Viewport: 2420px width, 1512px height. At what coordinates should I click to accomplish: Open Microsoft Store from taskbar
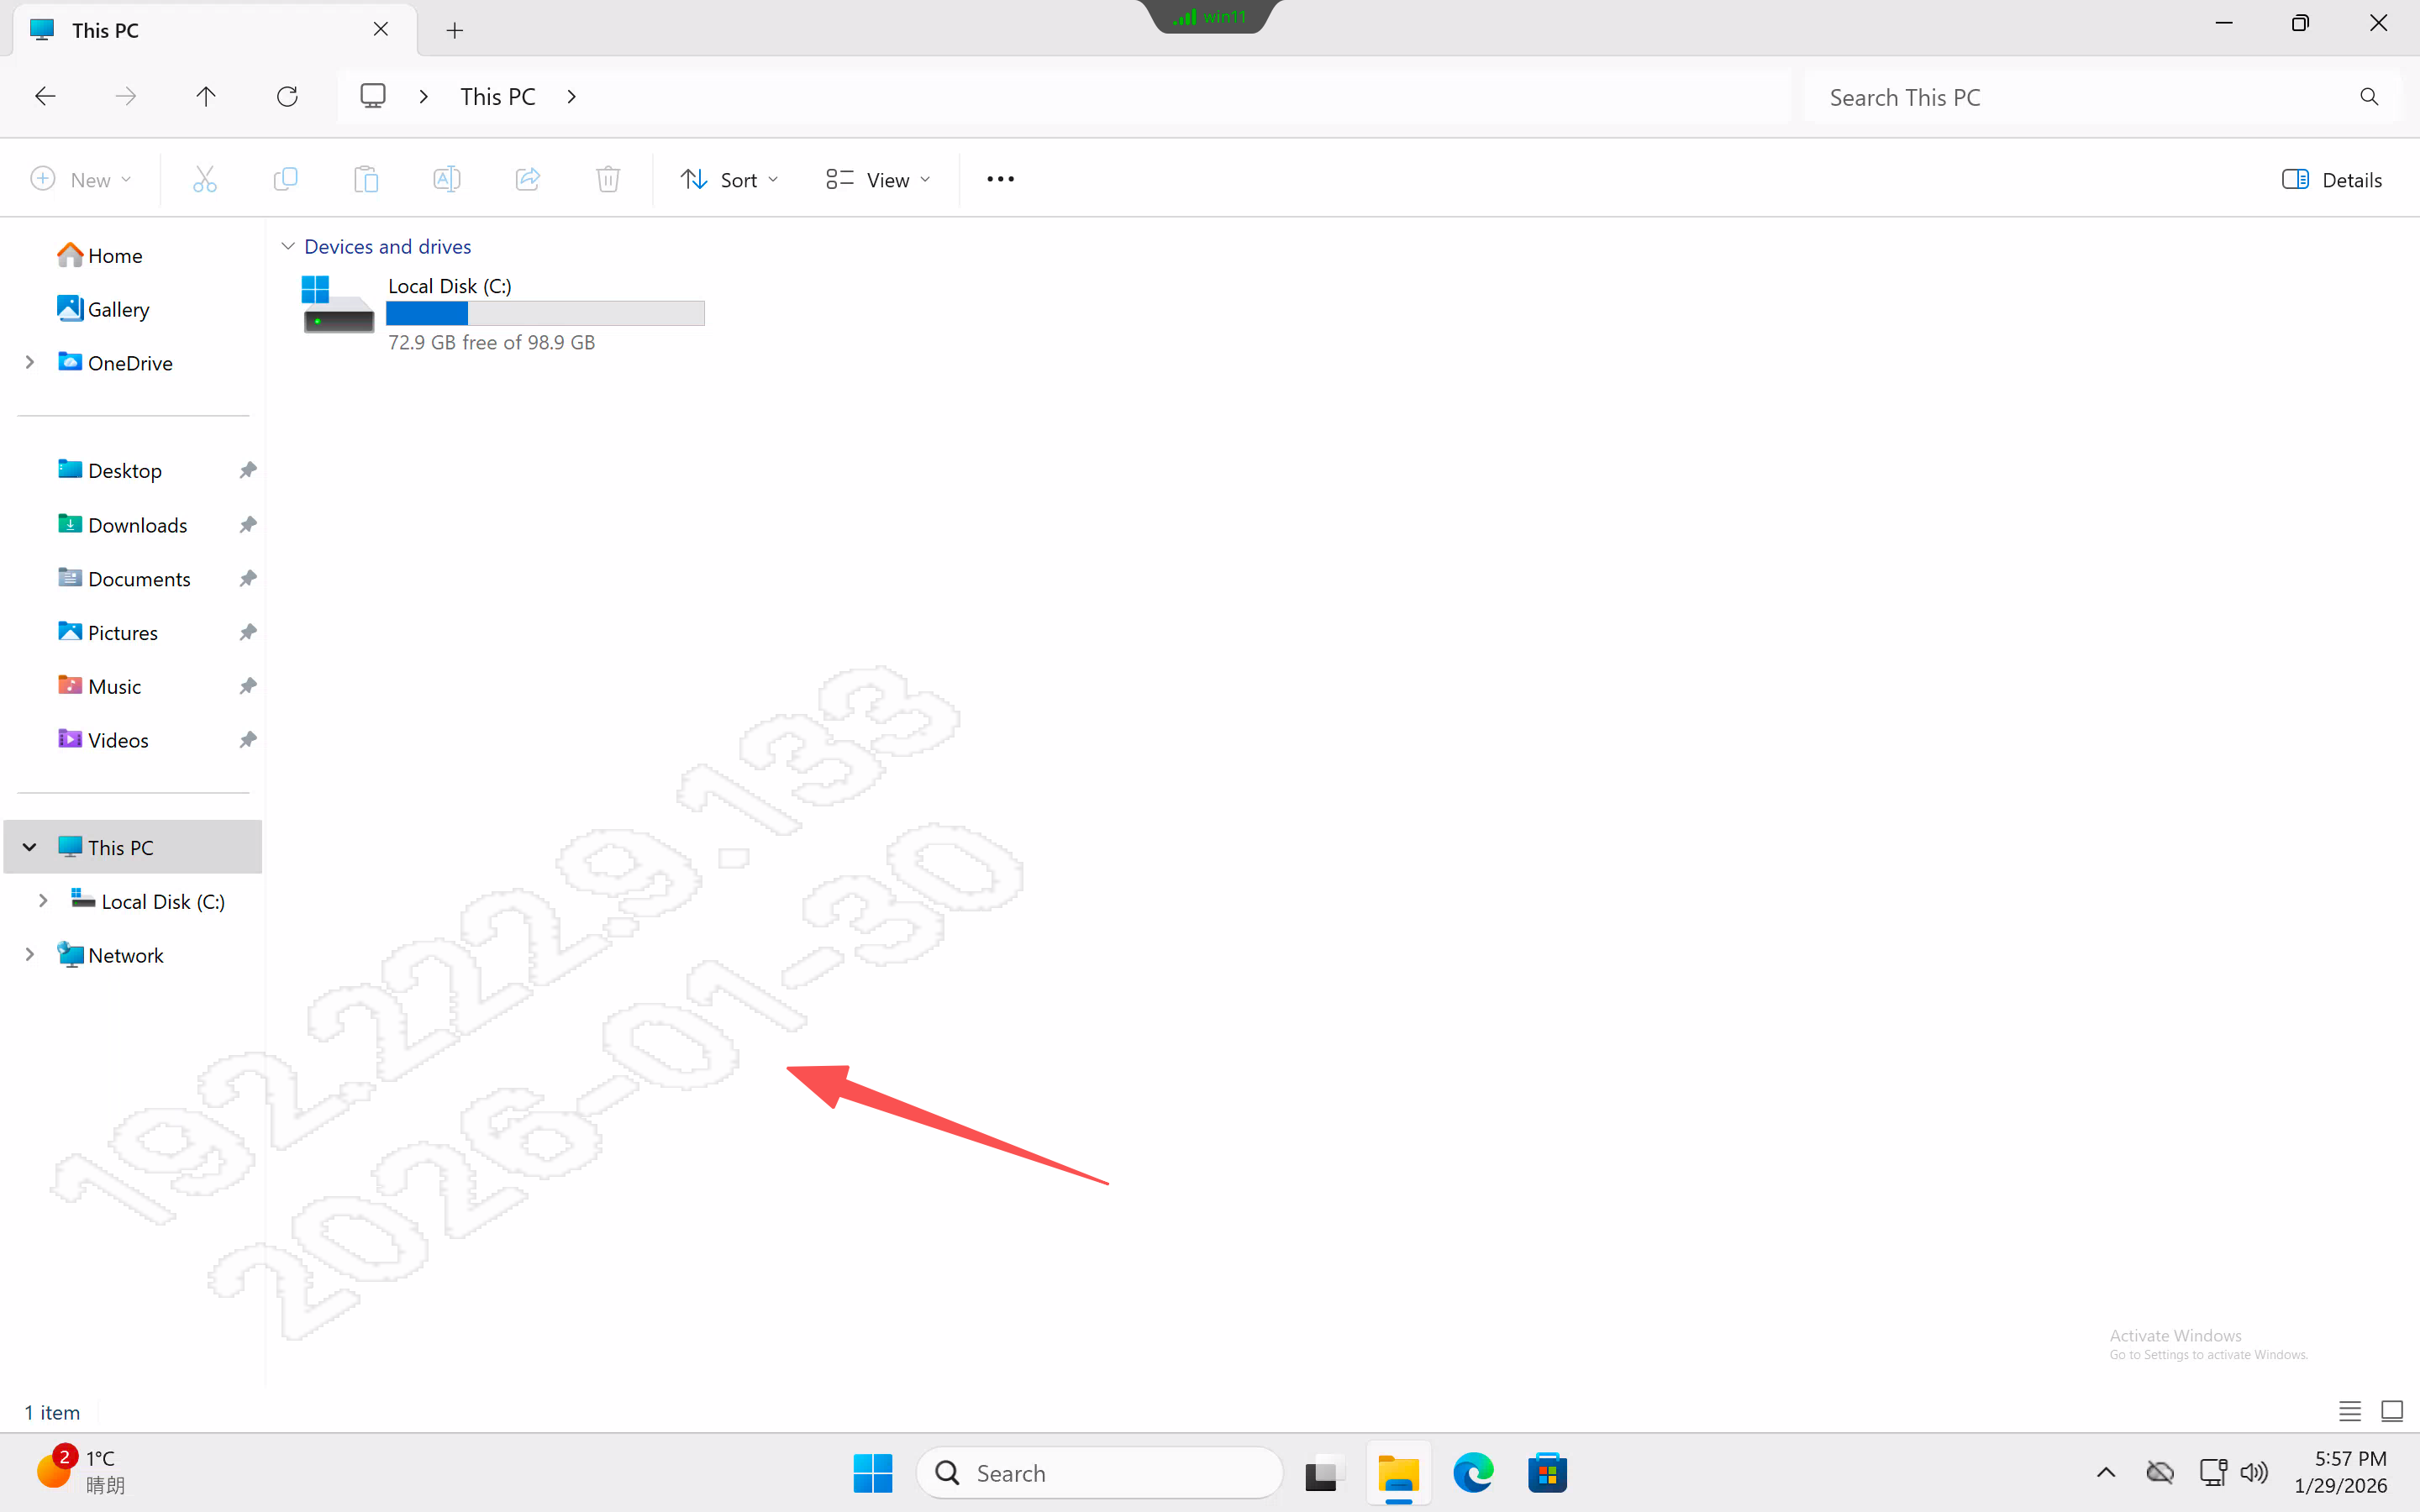(x=1547, y=1473)
